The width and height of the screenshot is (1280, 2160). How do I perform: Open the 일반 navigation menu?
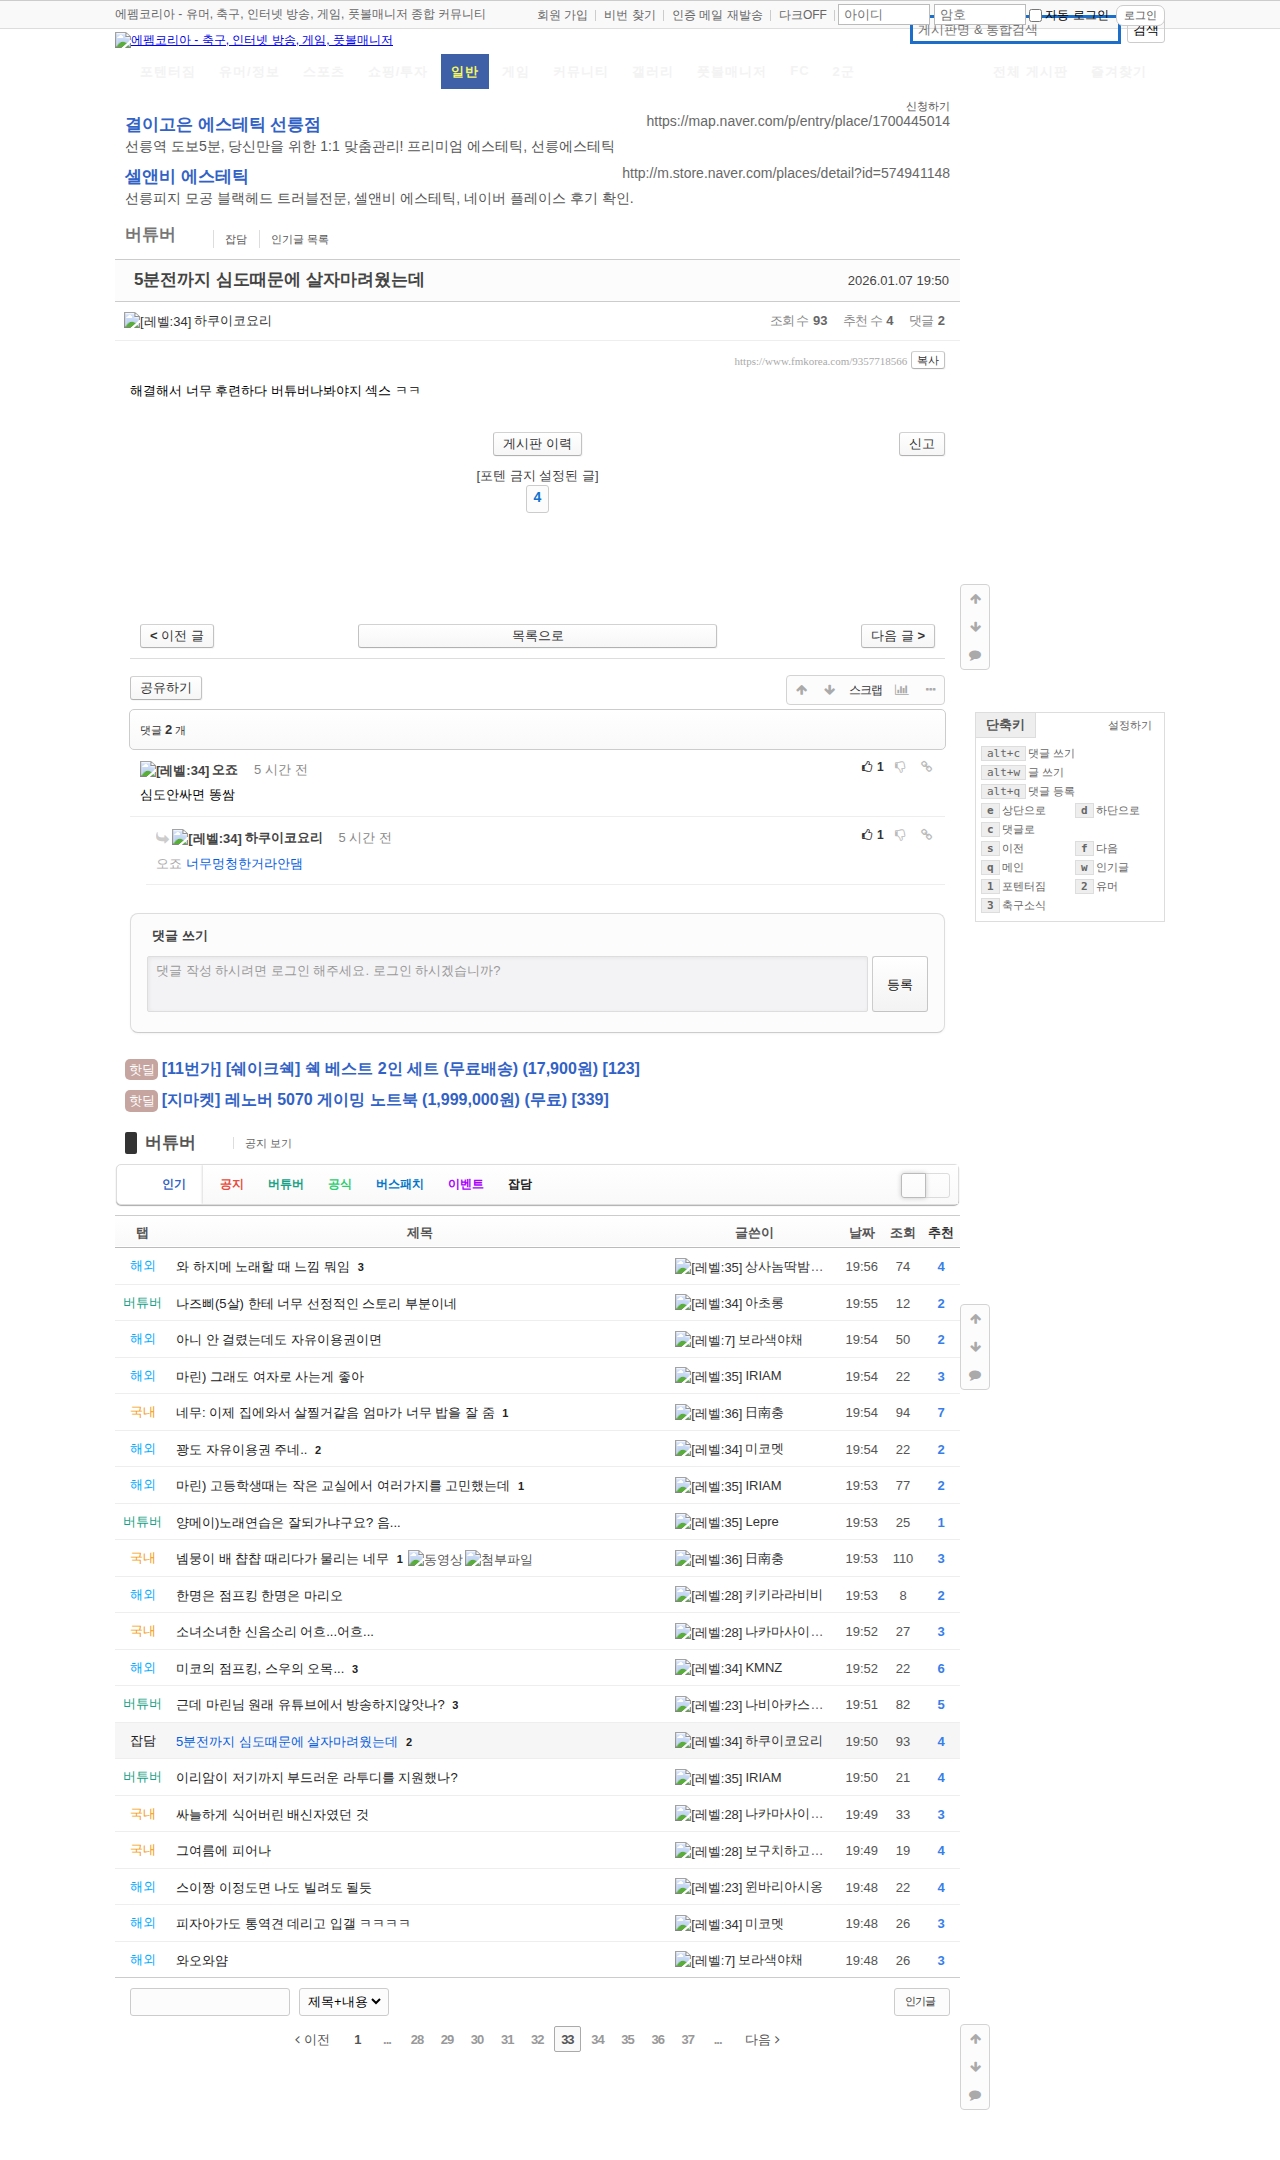[x=465, y=72]
